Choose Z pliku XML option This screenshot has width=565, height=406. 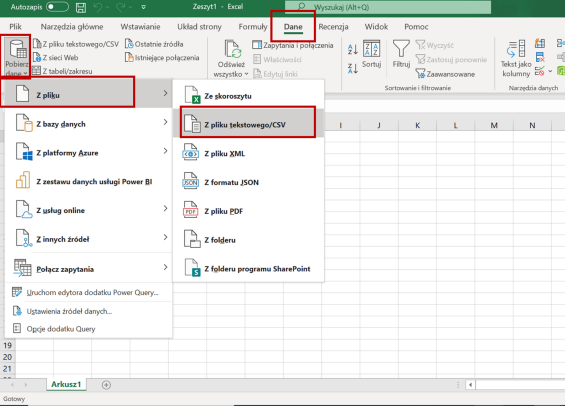248,153
